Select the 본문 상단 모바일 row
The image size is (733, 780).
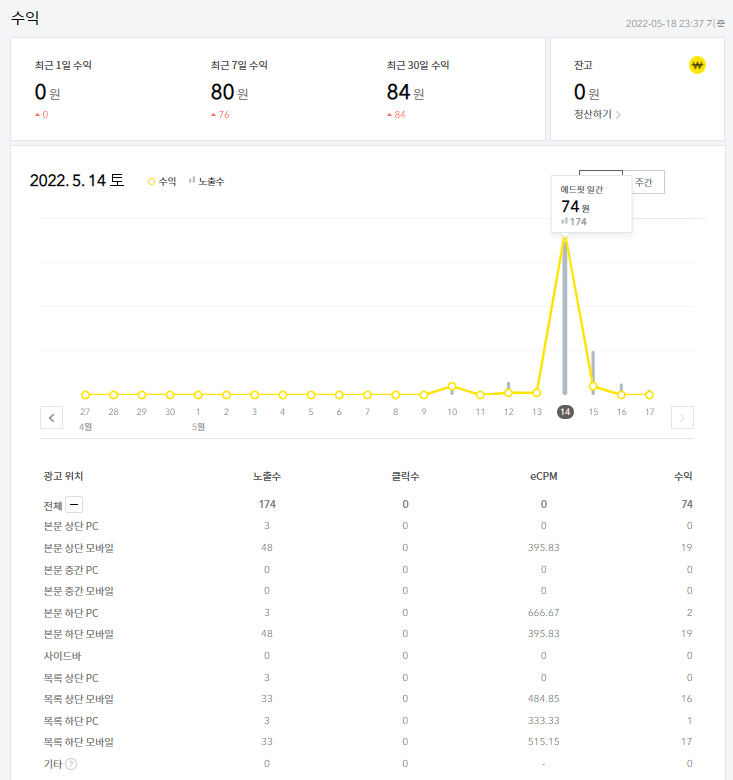(367, 548)
